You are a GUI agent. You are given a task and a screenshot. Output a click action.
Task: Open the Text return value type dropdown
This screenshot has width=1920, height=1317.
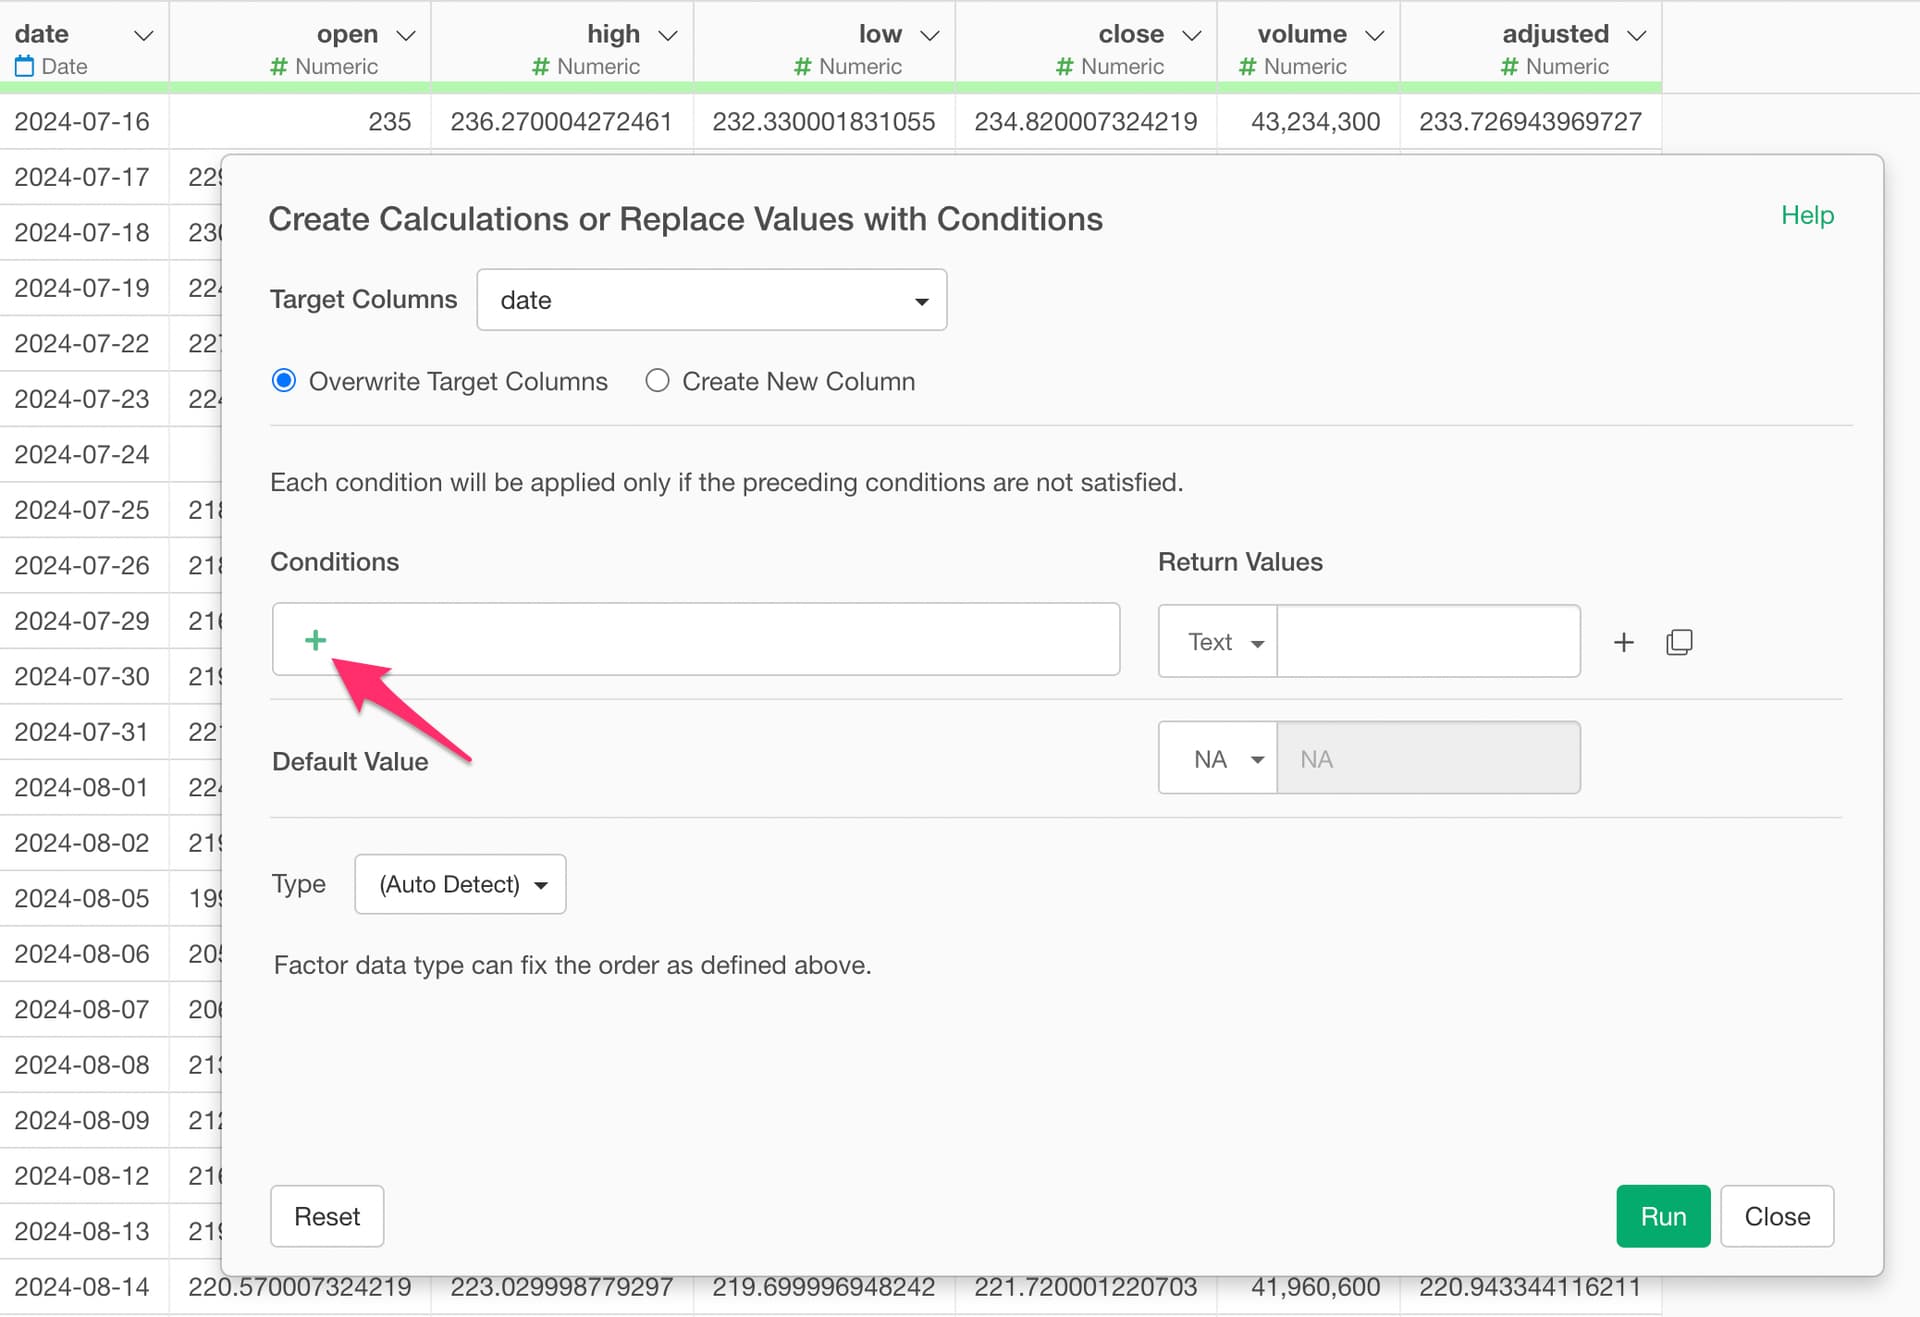pyautogui.click(x=1218, y=642)
